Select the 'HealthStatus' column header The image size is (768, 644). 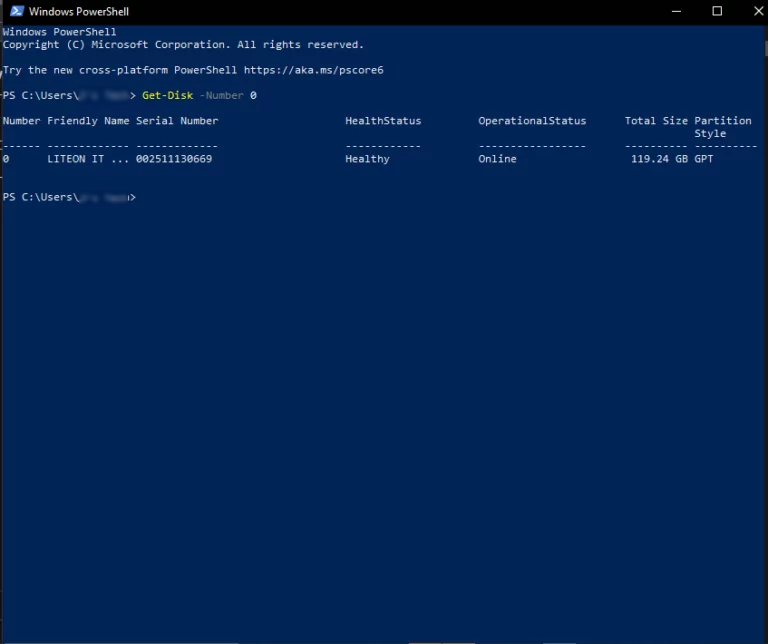point(383,121)
